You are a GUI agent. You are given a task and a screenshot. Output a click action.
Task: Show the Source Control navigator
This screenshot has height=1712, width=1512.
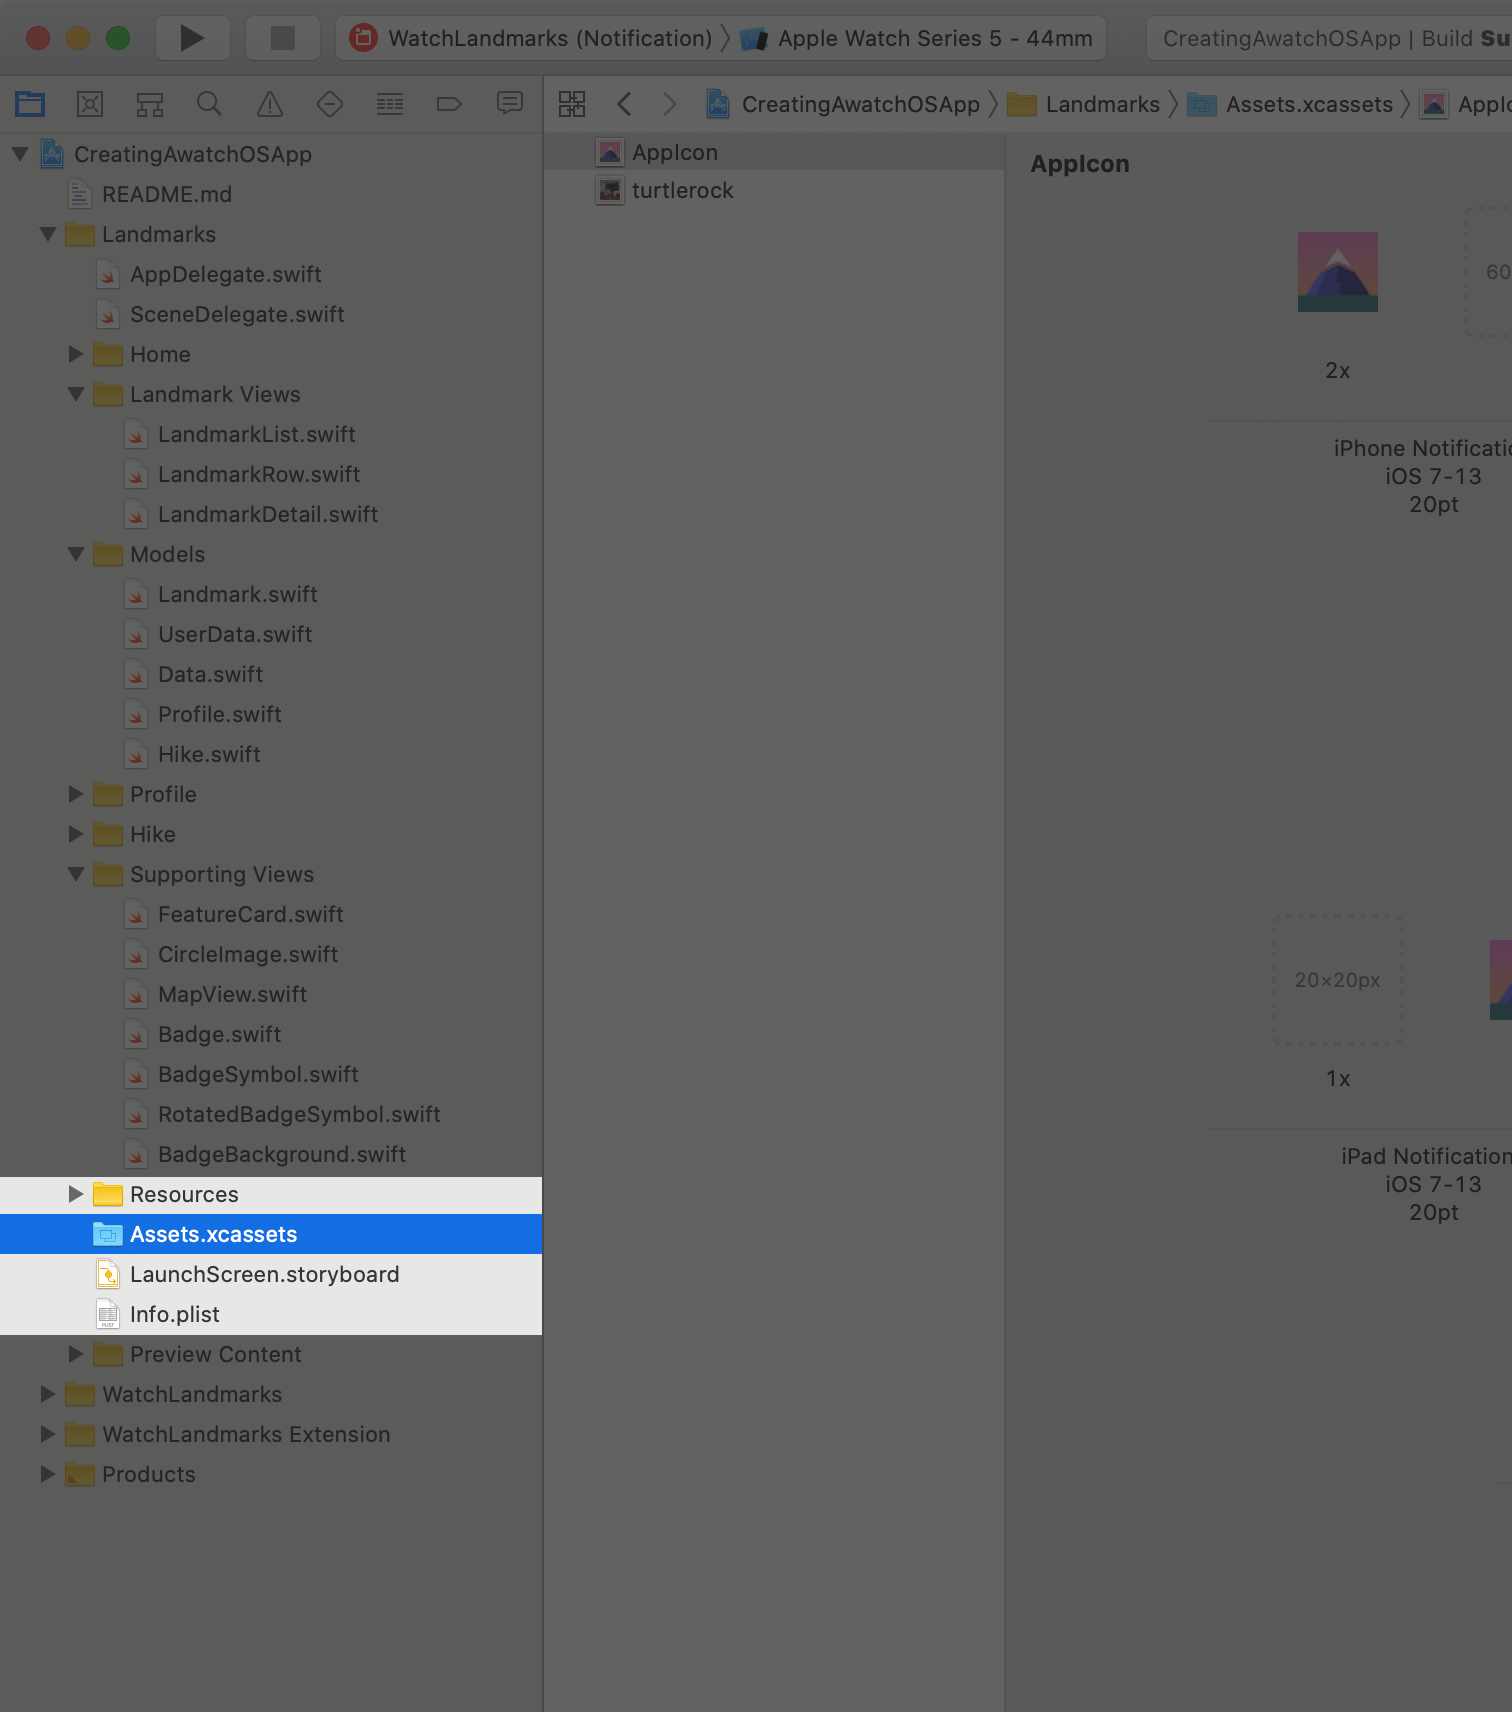click(x=90, y=104)
